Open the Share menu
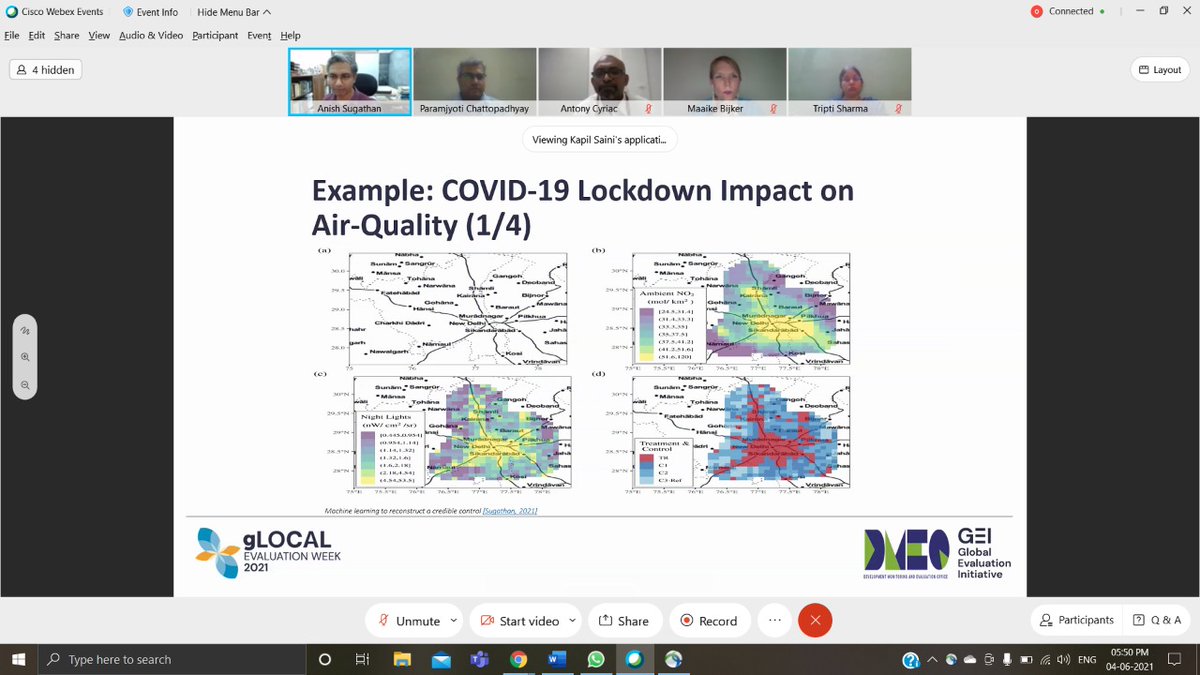The width and height of the screenshot is (1200, 675). [x=67, y=35]
